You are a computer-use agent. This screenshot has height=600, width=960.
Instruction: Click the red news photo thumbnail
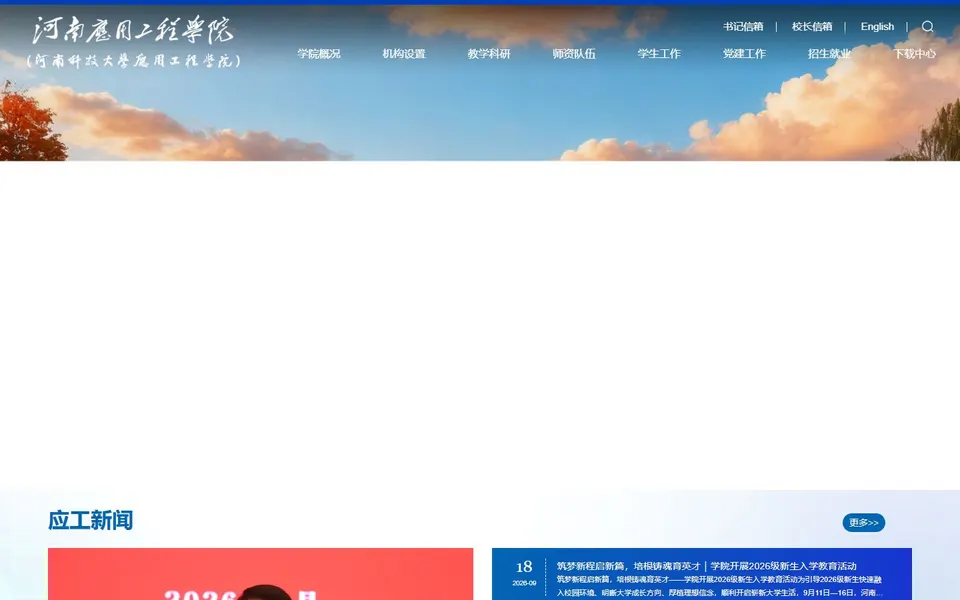[x=260, y=574]
